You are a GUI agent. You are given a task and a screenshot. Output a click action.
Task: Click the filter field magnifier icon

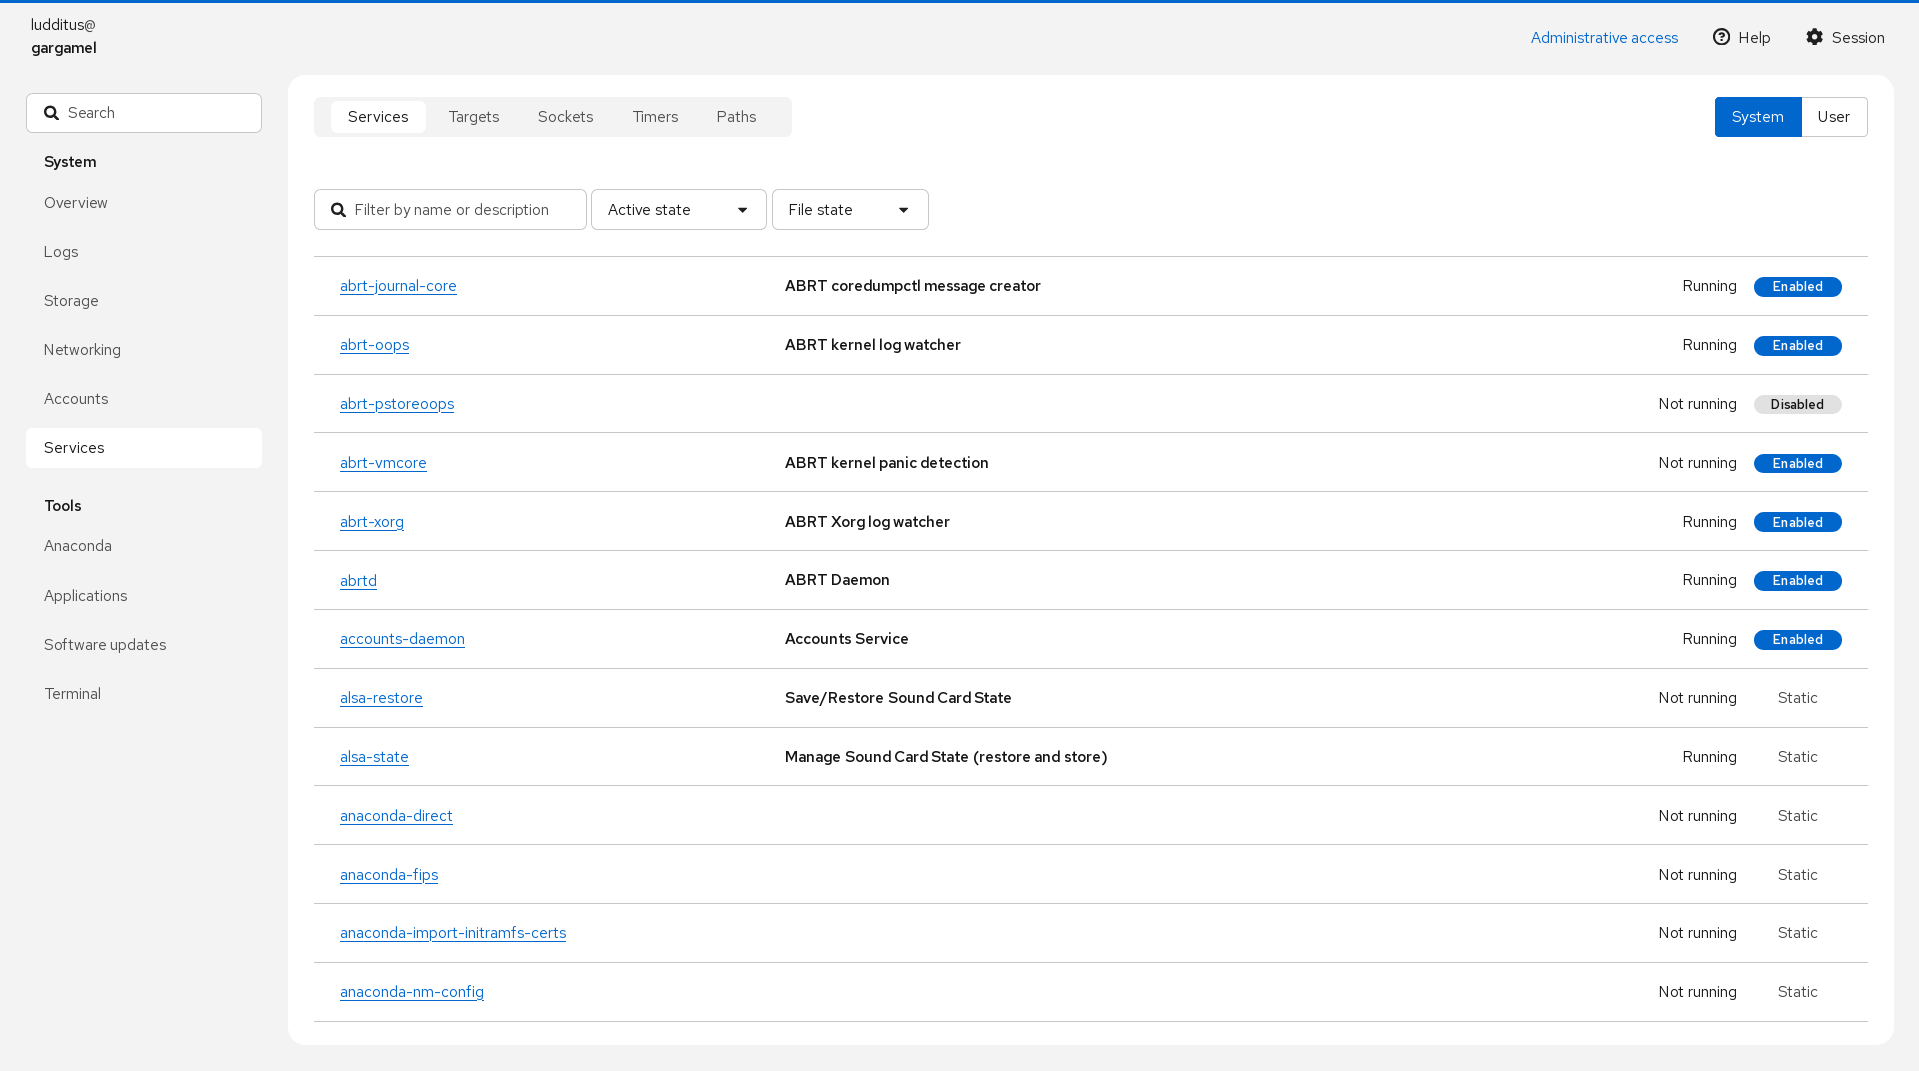coord(339,210)
